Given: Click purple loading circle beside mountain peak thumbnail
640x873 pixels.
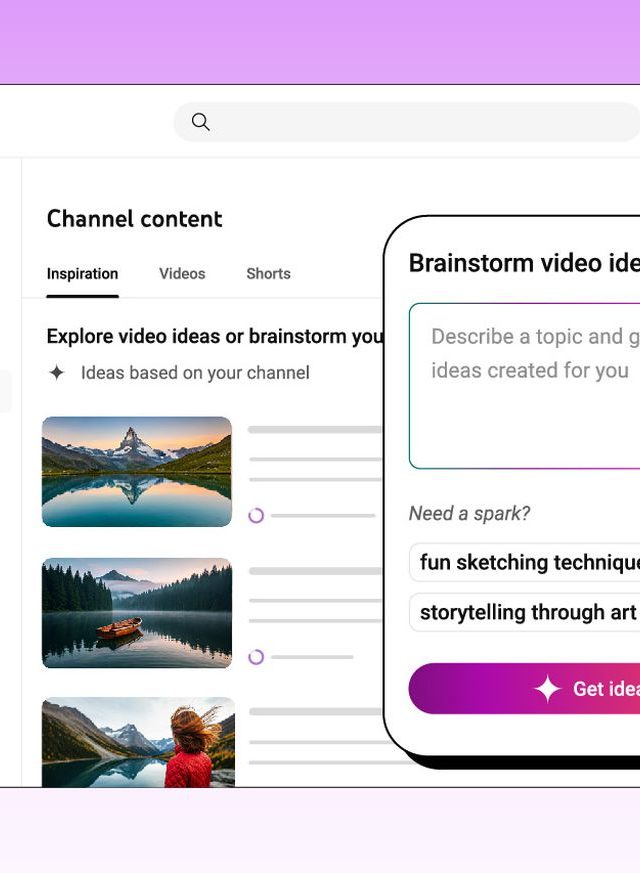Looking at the screenshot, I should [x=256, y=516].
